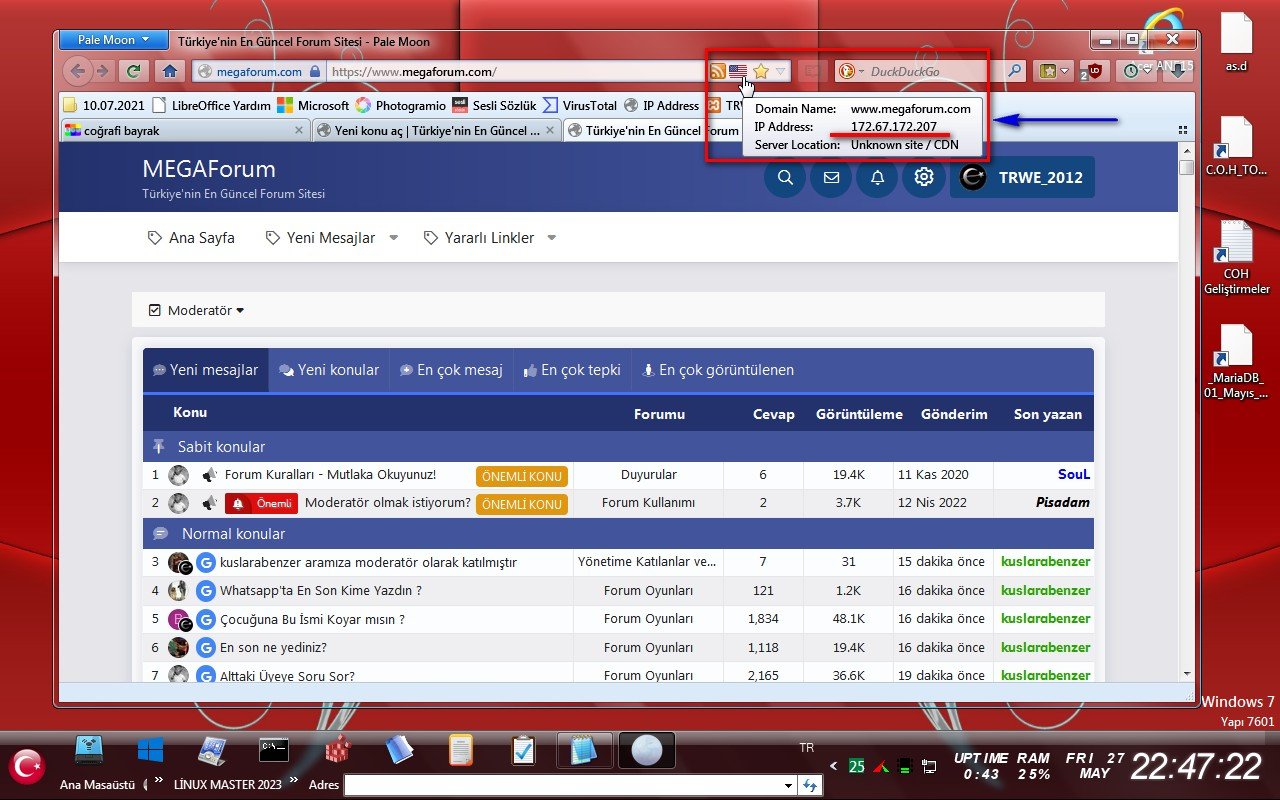Open the Windows Start orb with Turkish flag

click(27, 765)
